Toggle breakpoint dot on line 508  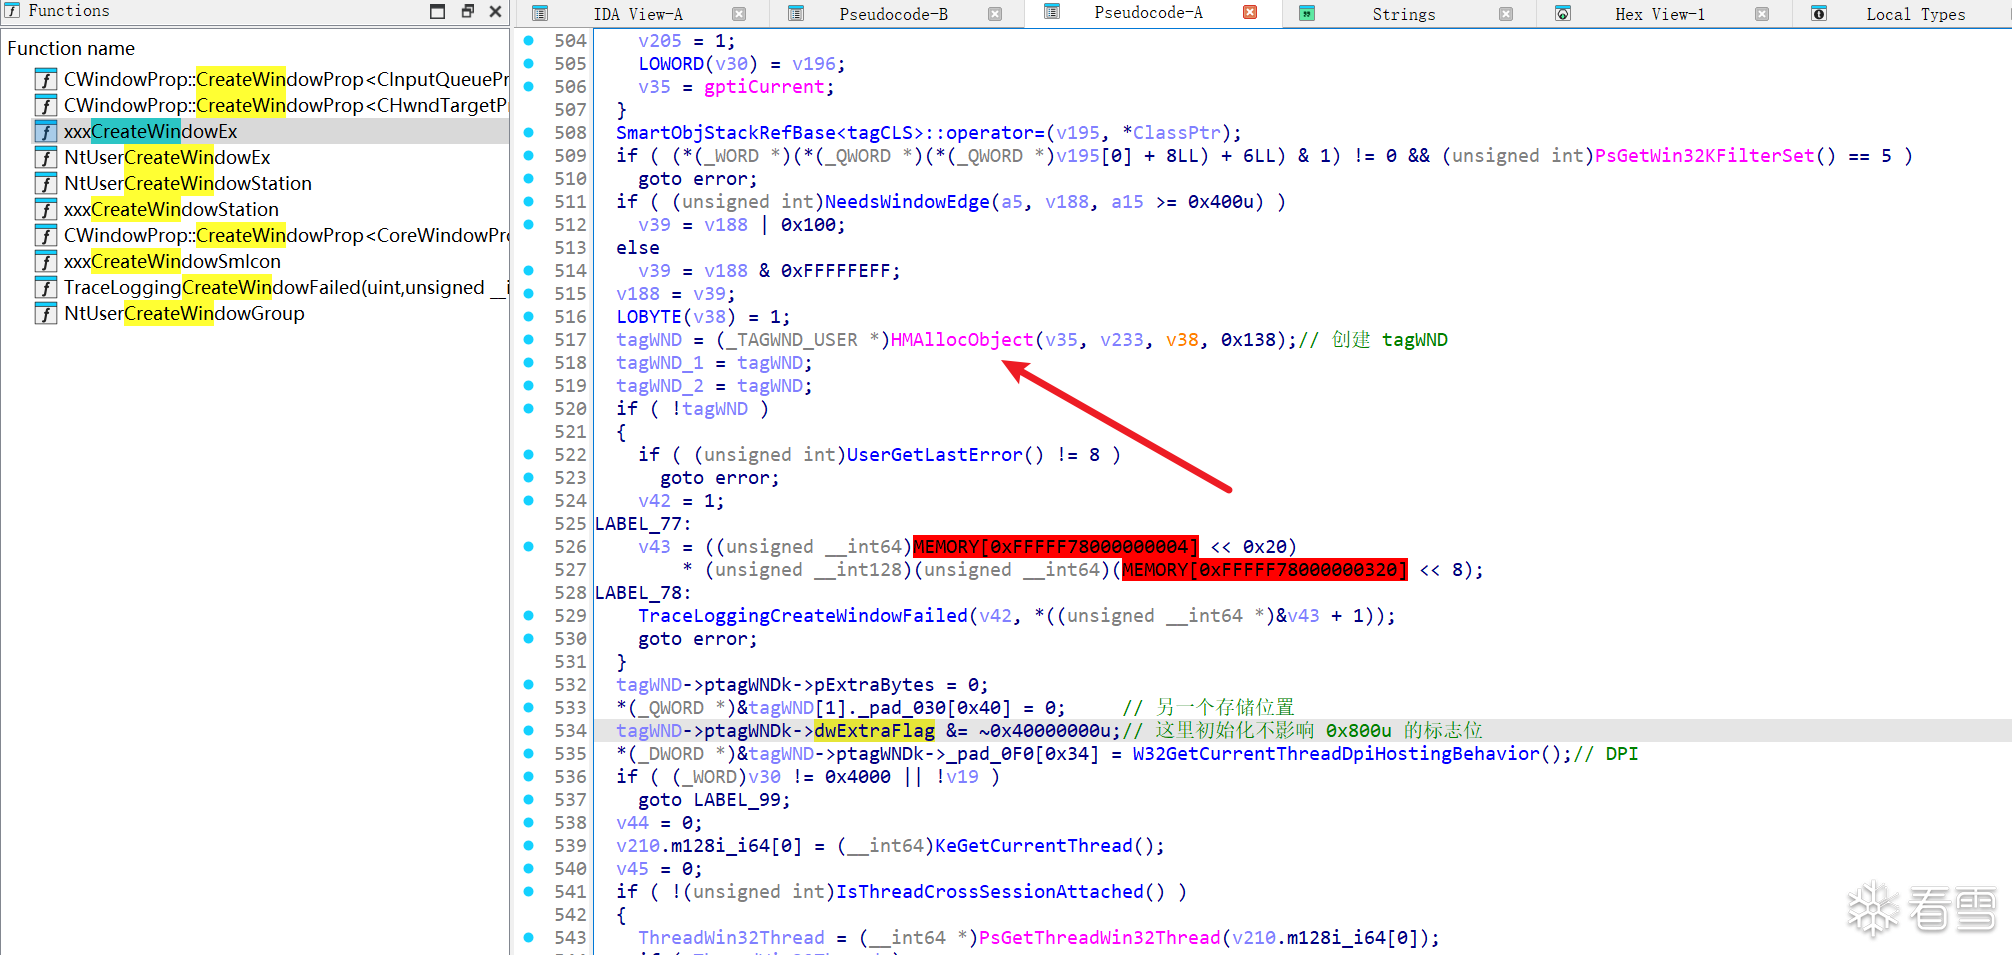(x=529, y=132)
